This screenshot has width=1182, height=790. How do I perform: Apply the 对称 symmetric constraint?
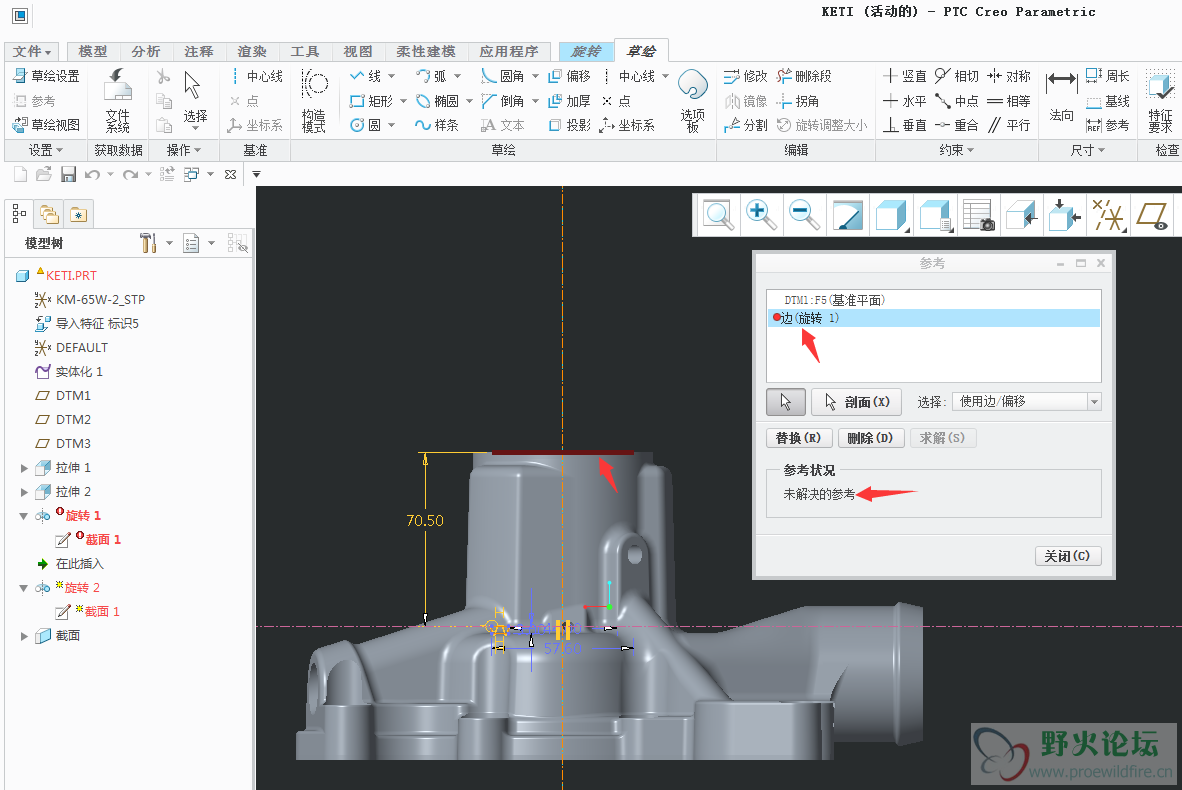[x=1009, y=76]
